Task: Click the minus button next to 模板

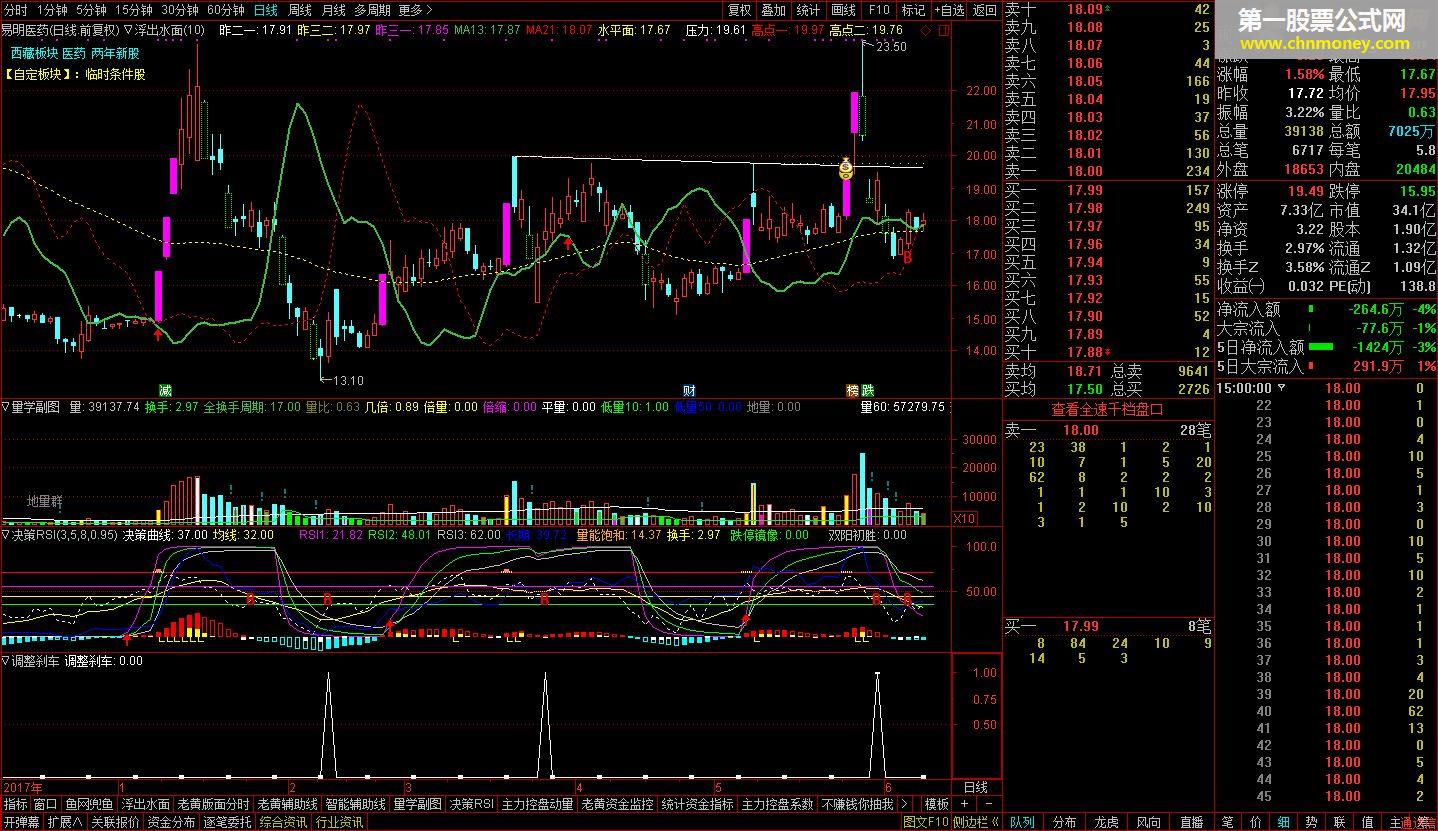Action: 987,804
